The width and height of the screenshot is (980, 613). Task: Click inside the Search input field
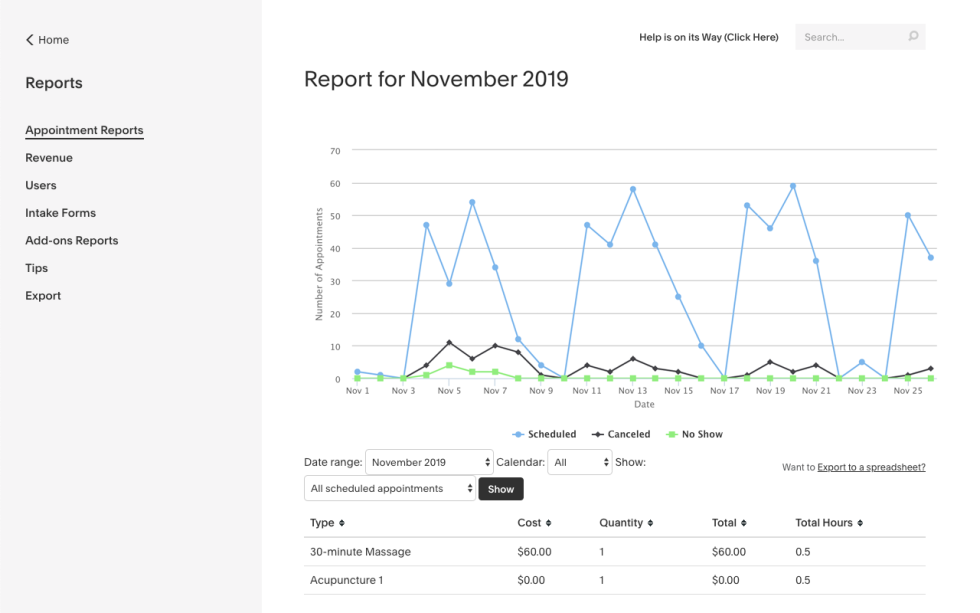coord(850,36)
